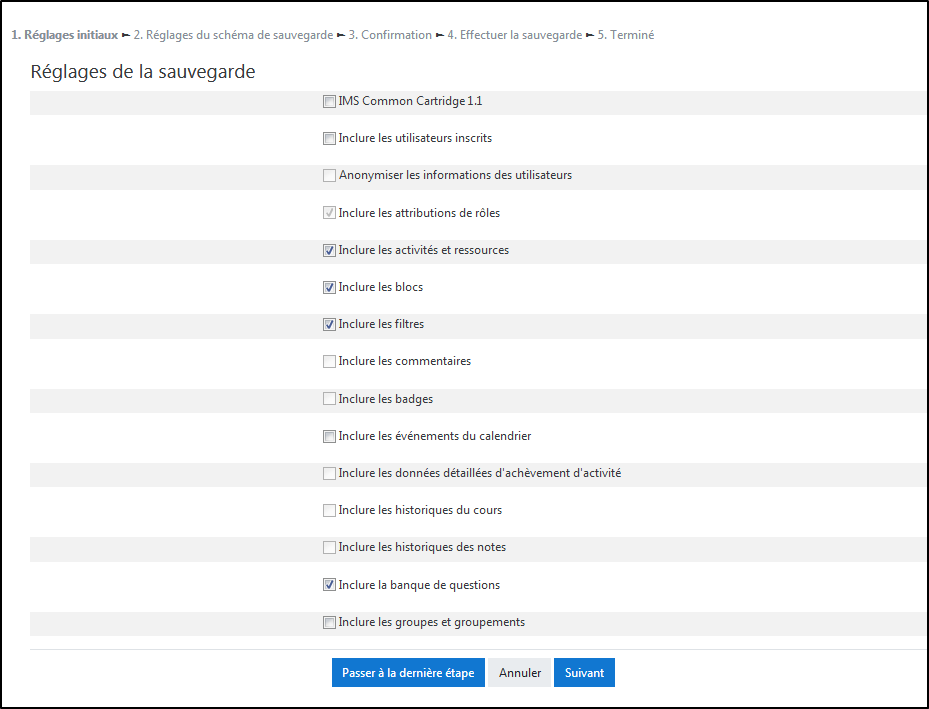Screen dimensions: 929x709
Task: Check Inclure les historiques des notes
Action: tap(329, 548)
